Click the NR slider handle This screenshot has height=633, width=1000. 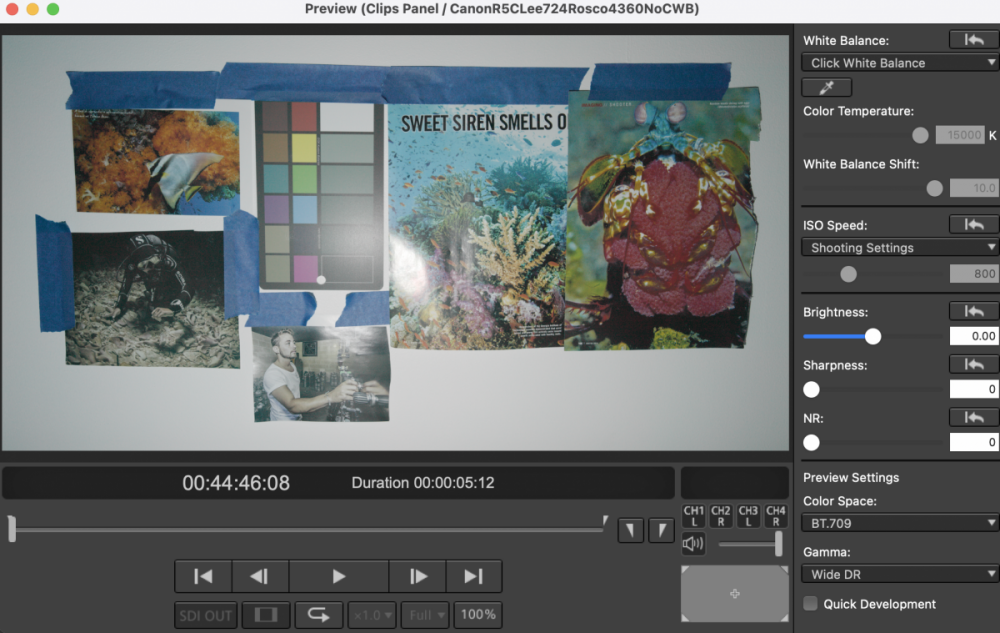[x=811, y=442]
